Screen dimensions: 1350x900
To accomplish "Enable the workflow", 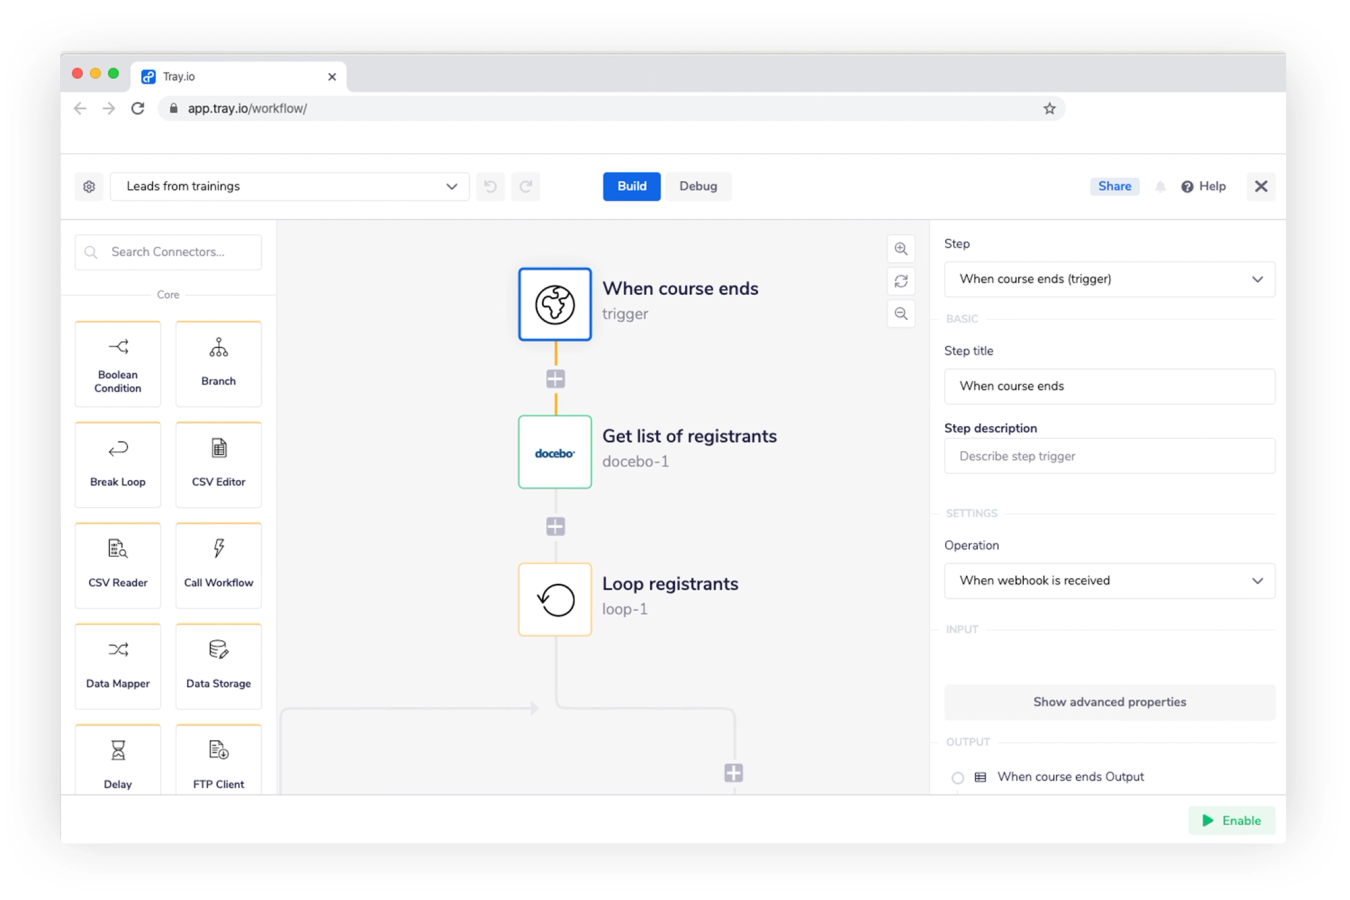I will point(1231,820).
